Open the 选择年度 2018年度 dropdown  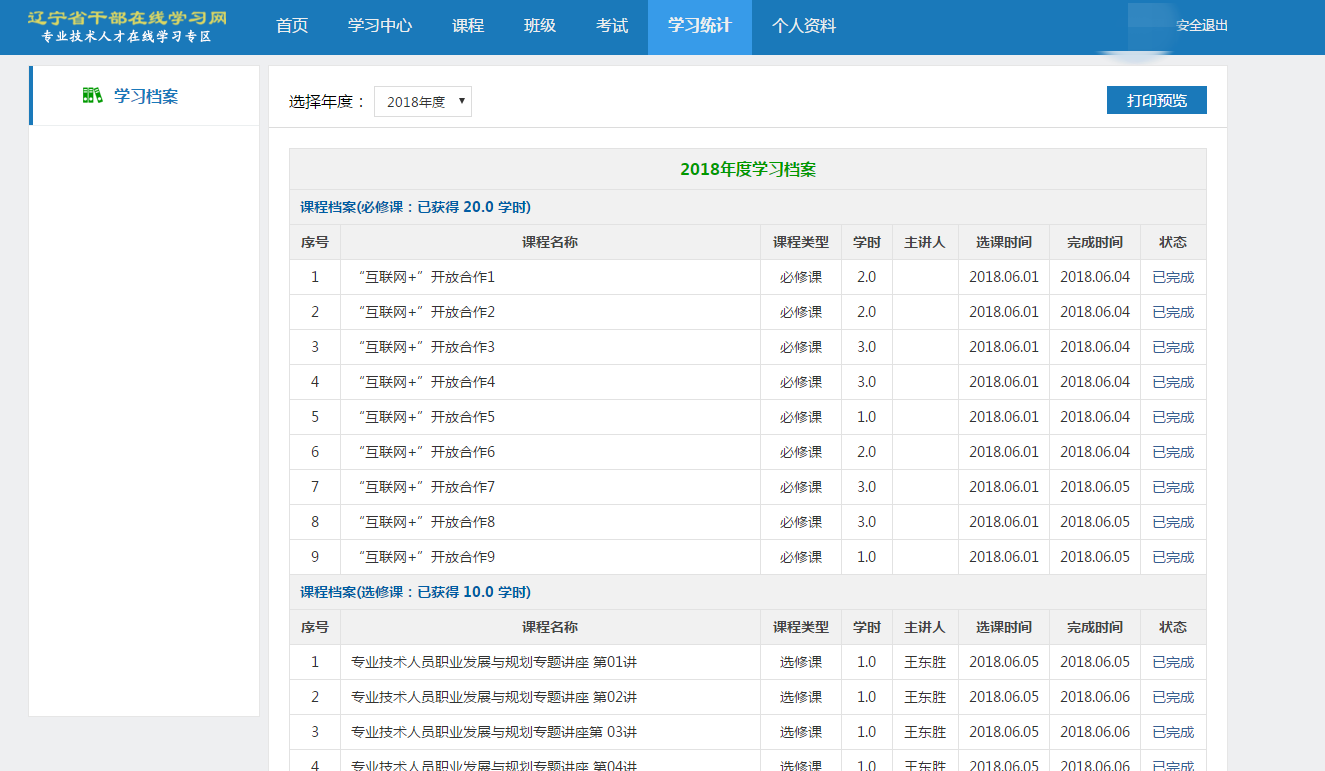pos(422,101)
